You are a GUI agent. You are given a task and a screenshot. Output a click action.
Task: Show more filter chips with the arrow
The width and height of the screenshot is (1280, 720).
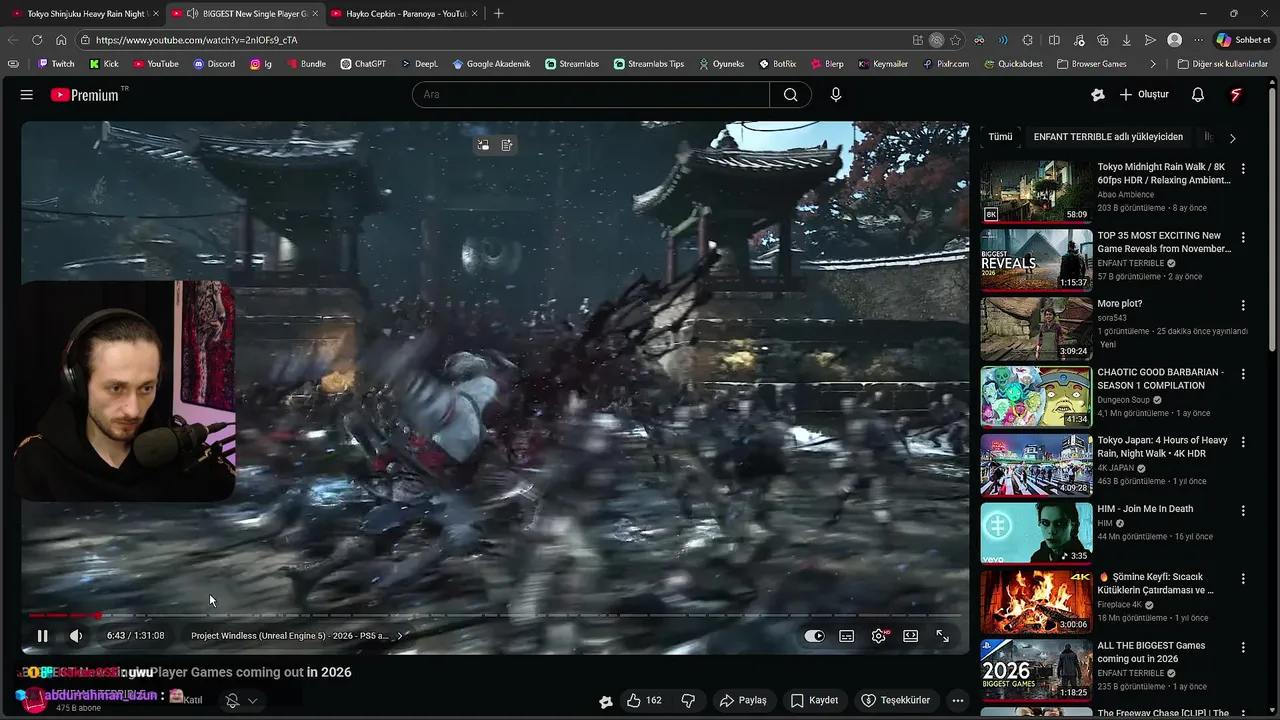1232,138
